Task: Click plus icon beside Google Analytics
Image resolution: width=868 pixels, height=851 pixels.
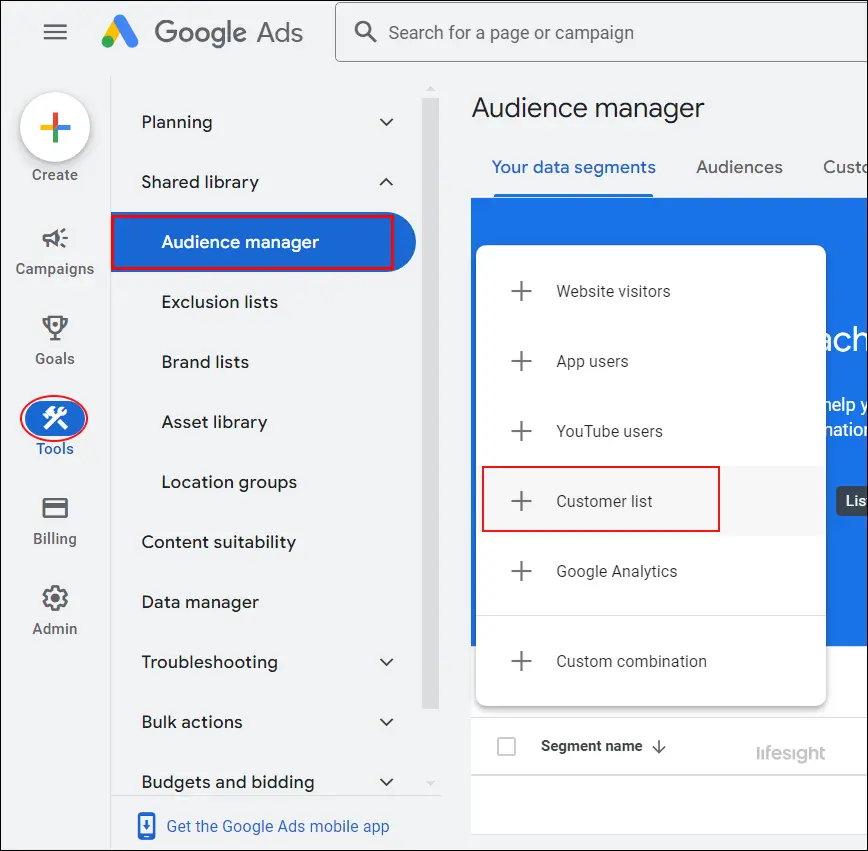Action: click(521, 571)
